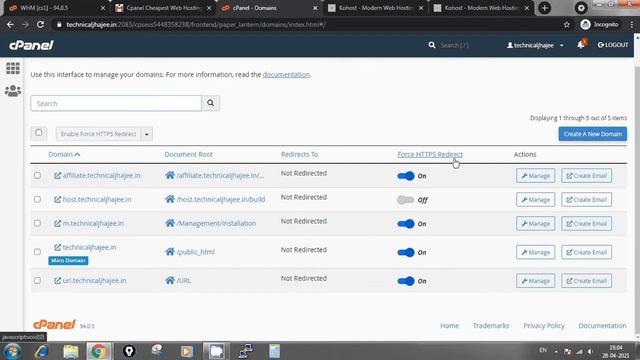
Task: Launch Internet Explorer from taskbar
Action: pos(42,351)
